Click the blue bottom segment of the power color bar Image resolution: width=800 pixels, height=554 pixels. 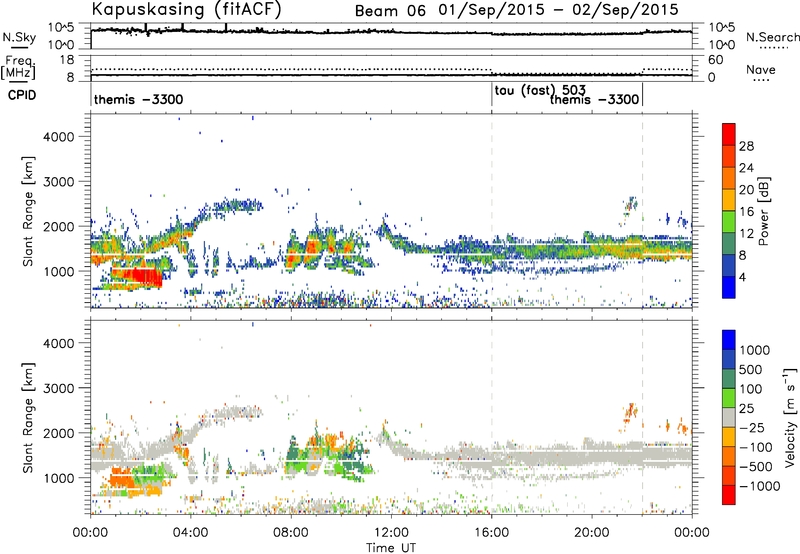click(729, 287)
